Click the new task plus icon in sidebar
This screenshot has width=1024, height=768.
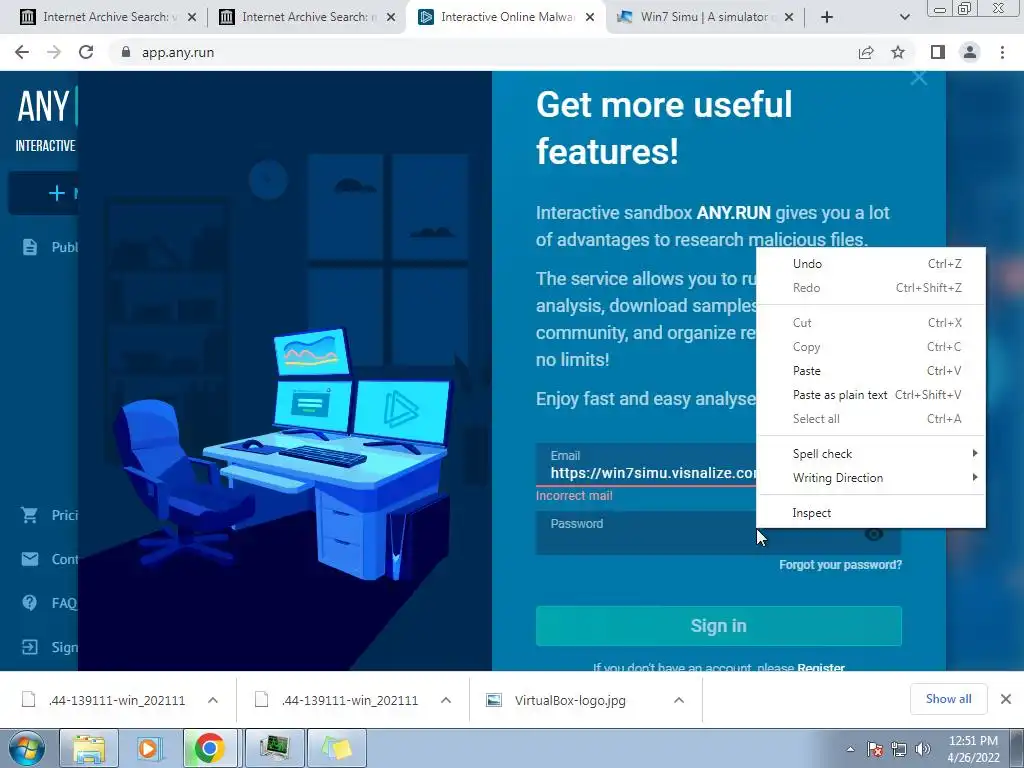[x=57, y=193]
